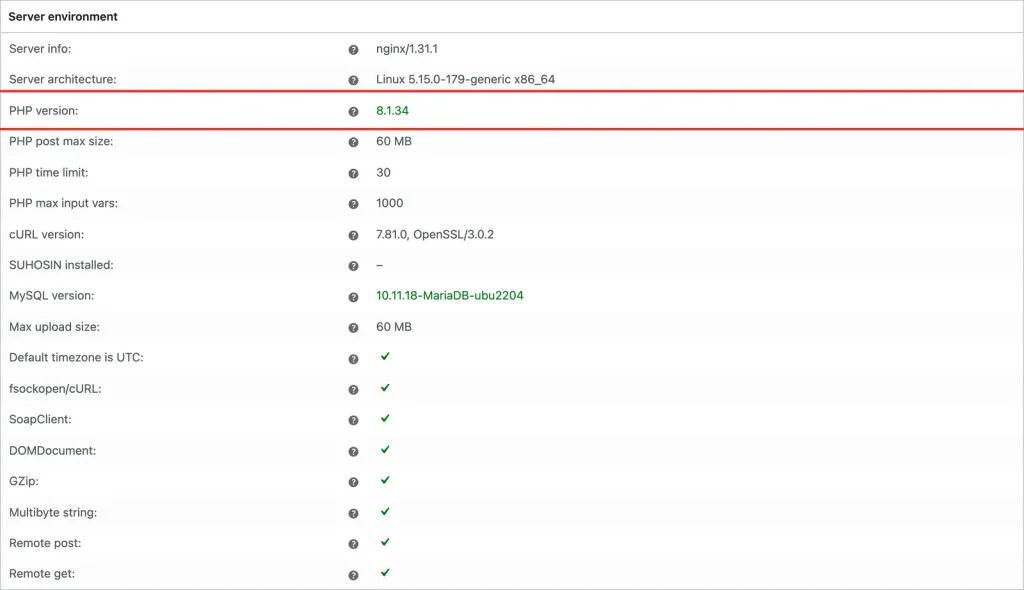Click the dash value for SUHOSIN installed
This screenshot has width=1024, height=590.
[379, 265]
